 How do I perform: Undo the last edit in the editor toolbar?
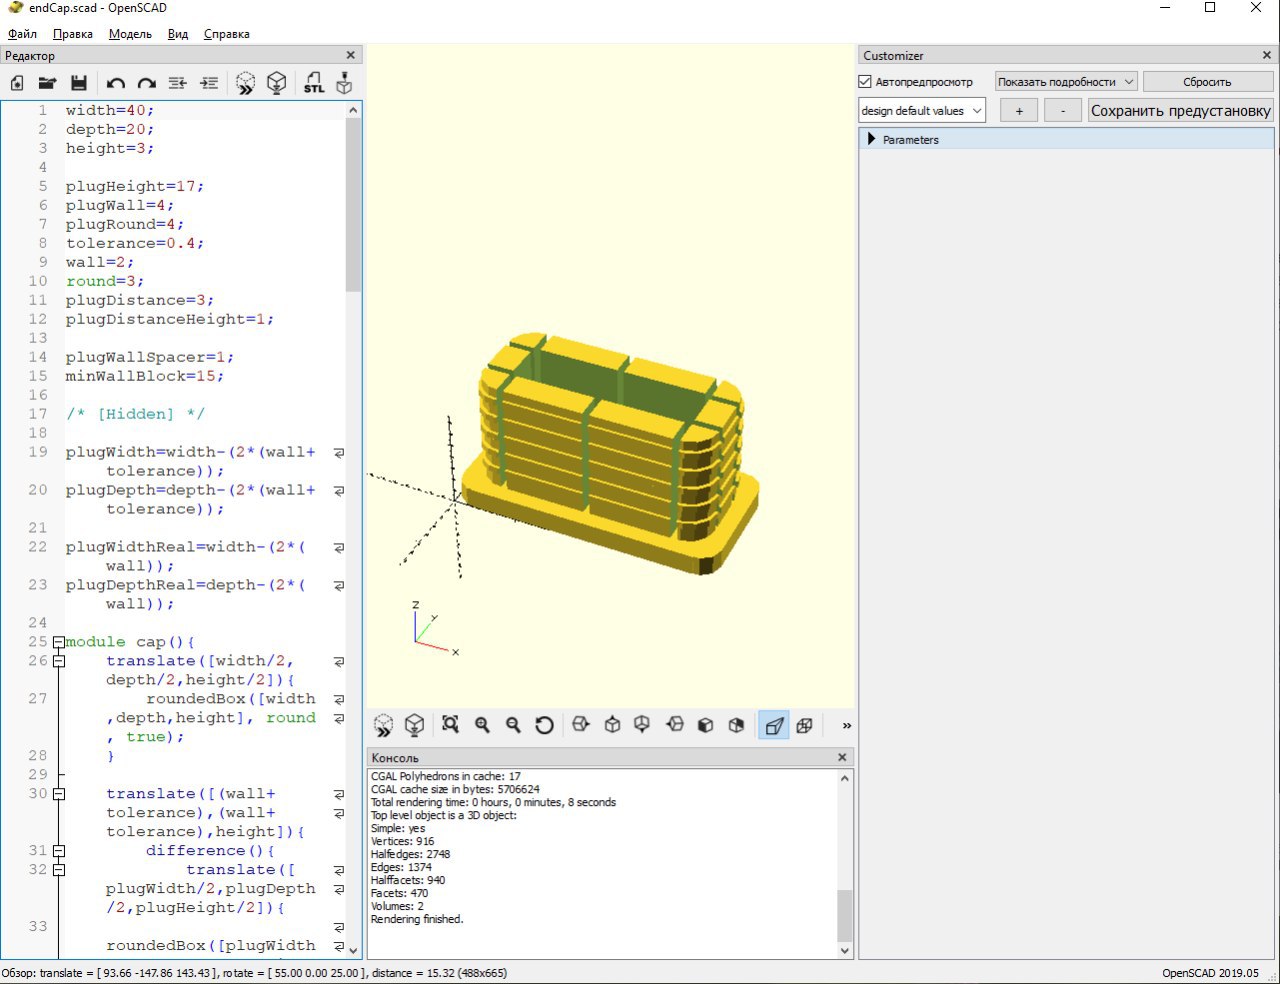pyautogui.click(x=116, y=84)
